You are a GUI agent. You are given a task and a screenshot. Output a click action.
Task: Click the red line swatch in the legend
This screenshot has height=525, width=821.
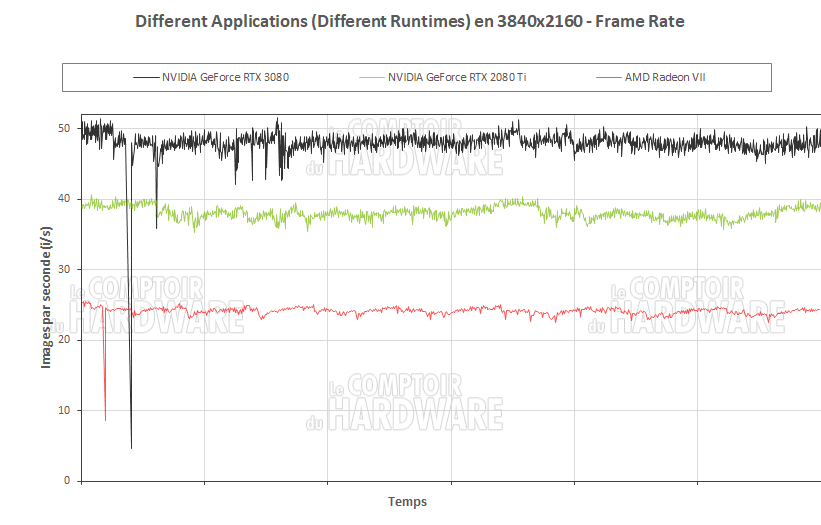[x=608, y=77]
